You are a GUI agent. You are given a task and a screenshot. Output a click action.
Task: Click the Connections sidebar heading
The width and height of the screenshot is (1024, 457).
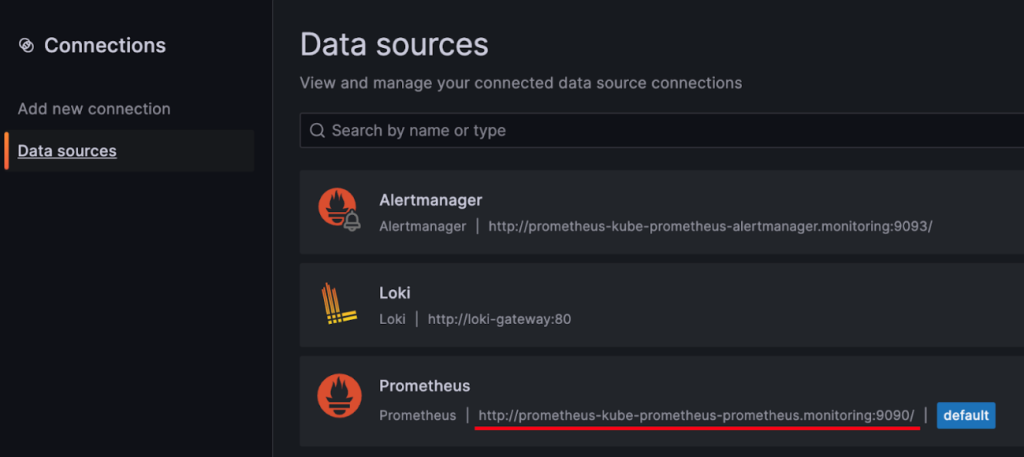[x=105, y=46]
